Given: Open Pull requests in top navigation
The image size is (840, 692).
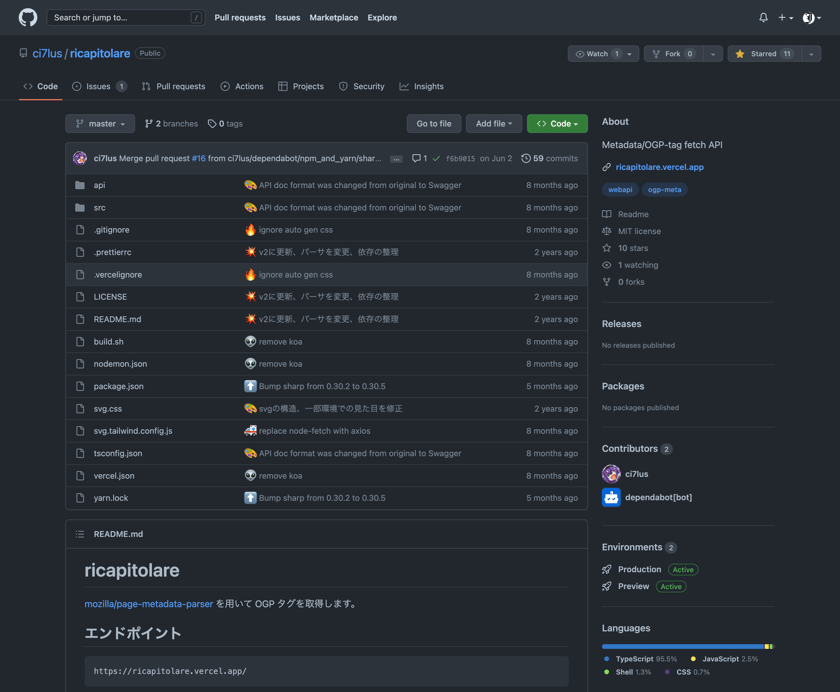Looking at the screenshot, I should click(x=240, y=18).
